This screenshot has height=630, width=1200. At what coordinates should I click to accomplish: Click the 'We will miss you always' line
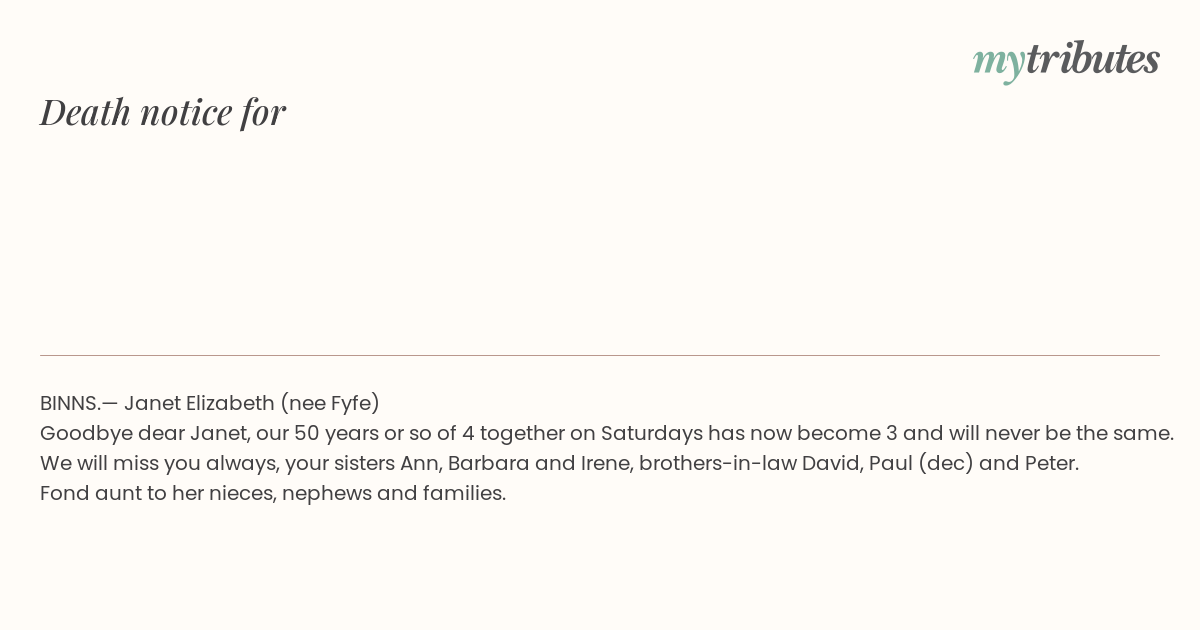559,463
